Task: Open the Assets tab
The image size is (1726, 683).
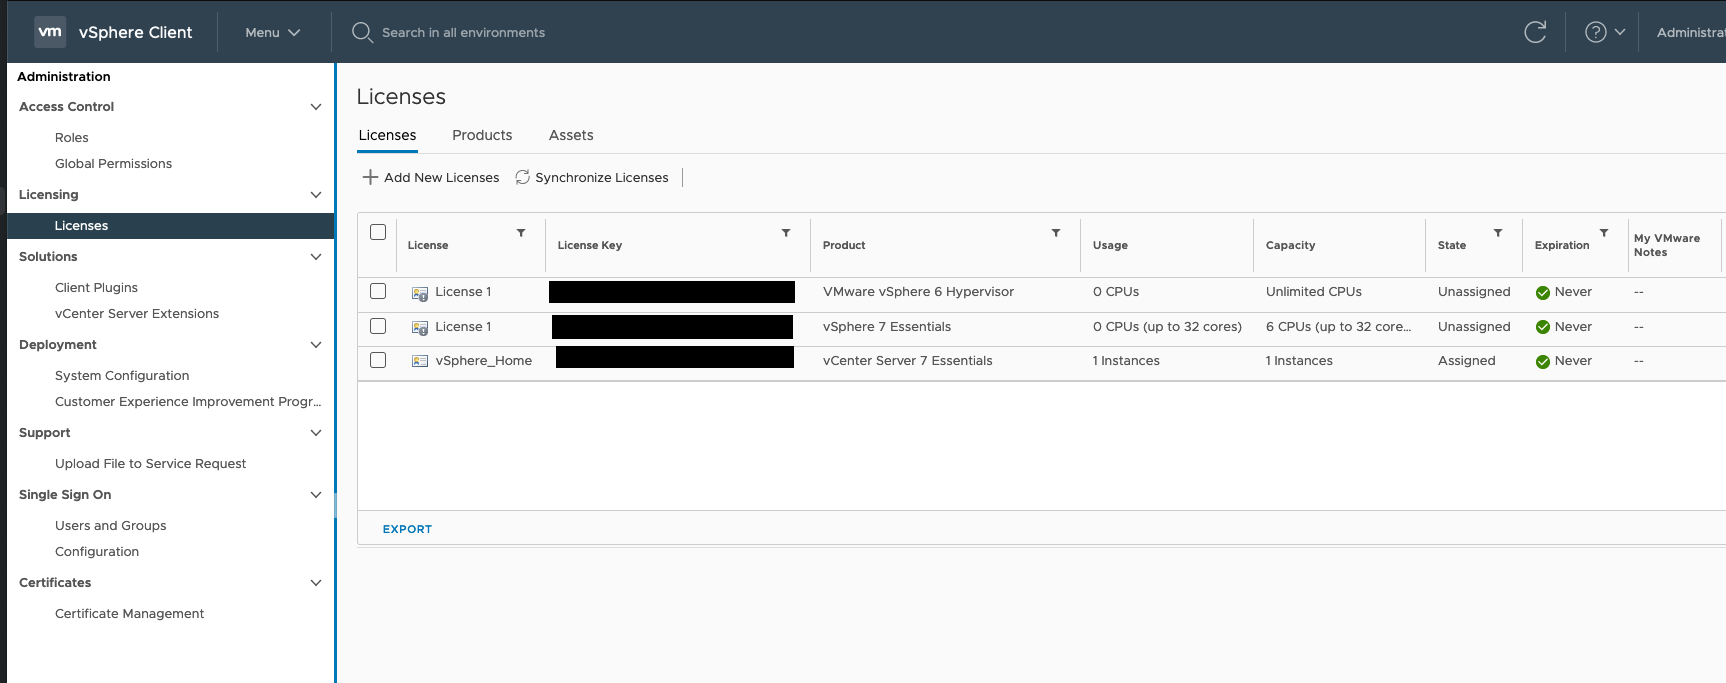Action: [x=571, y=135]
